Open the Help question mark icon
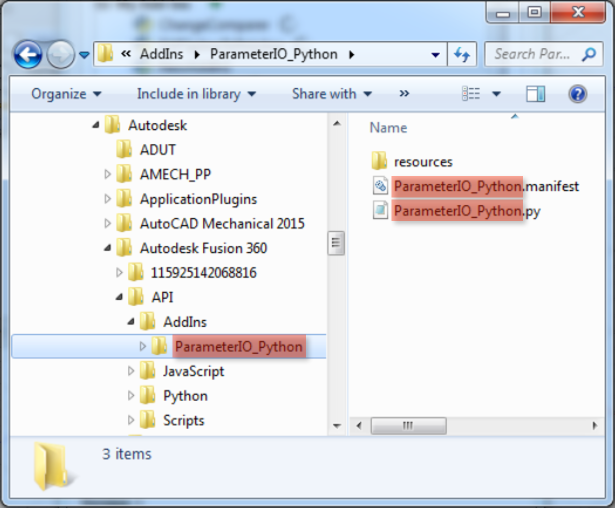 [577, 94]
